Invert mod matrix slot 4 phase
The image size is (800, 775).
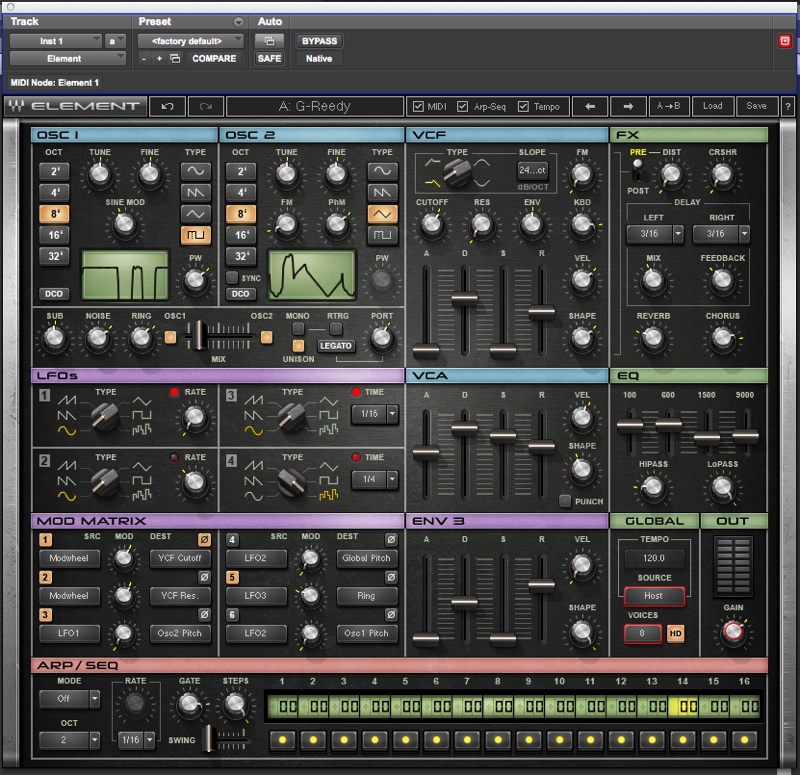(x=391, y=539)
